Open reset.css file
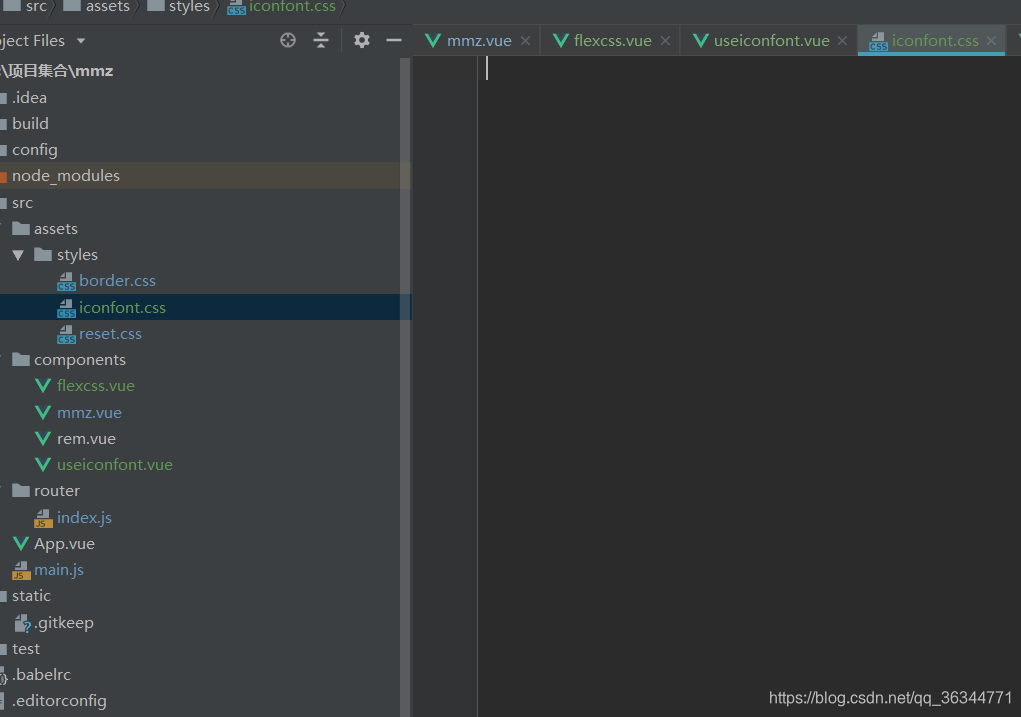This screenshot has height=717, width=1021. pyautogui.click(x=110, y=333)
